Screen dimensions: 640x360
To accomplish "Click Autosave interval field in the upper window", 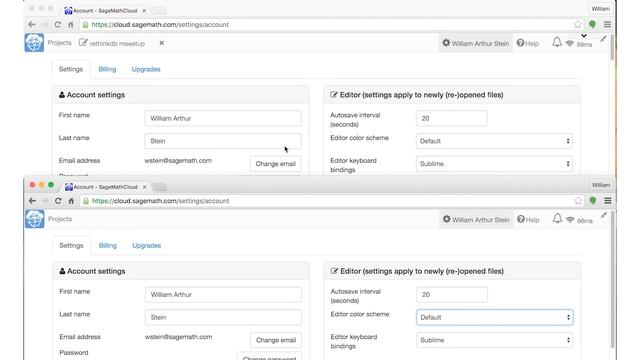I will [451, 118].
